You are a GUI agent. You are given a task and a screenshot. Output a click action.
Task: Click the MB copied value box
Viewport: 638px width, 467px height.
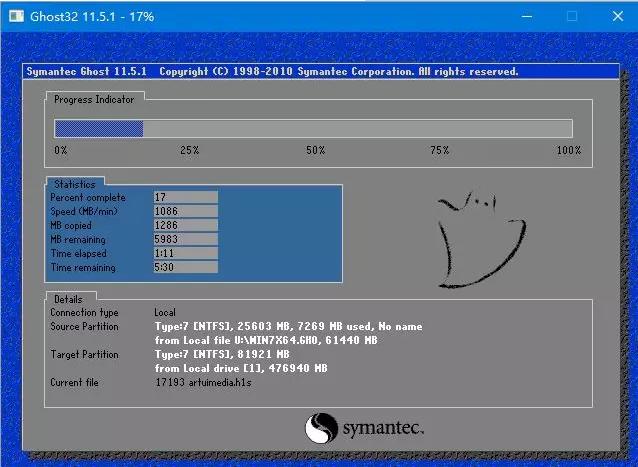click(185, 225)
